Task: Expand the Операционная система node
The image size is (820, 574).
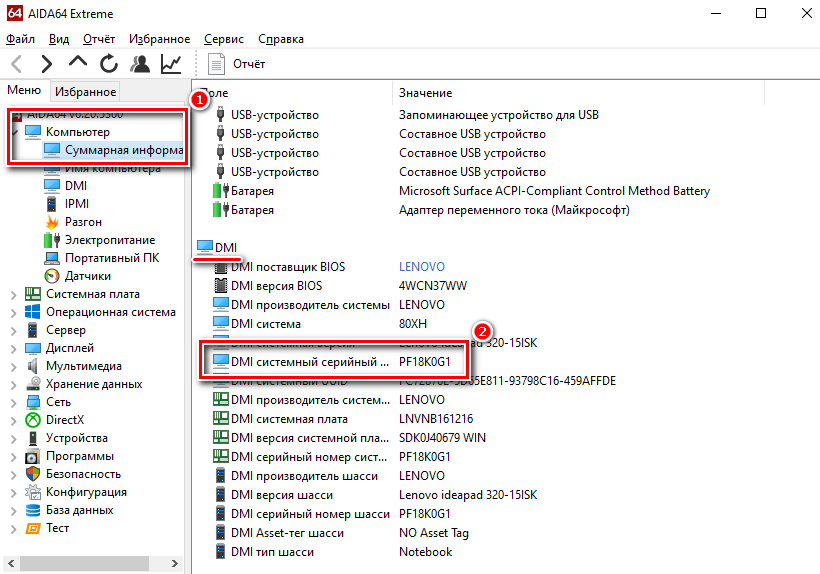Action: (x=13, y=313)
